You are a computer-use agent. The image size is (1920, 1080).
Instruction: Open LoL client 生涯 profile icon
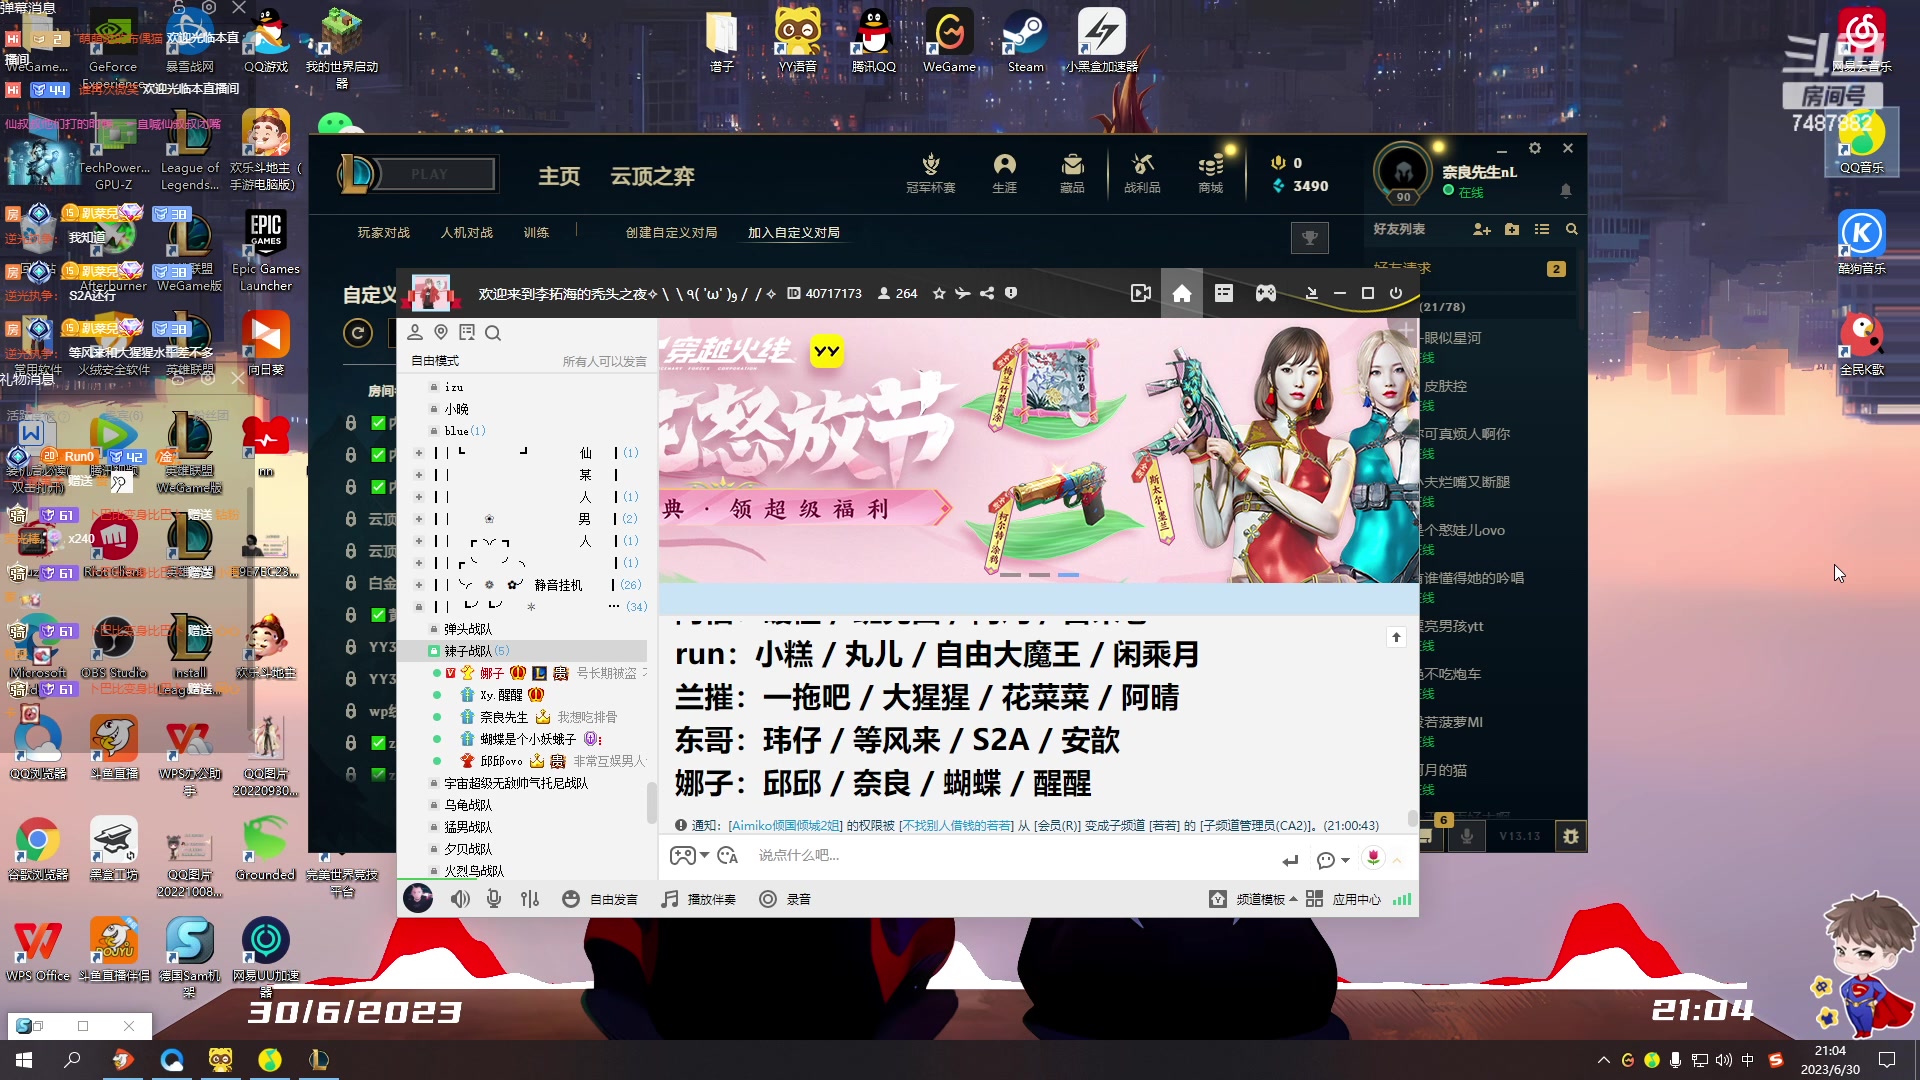(x=1004, y=173)
